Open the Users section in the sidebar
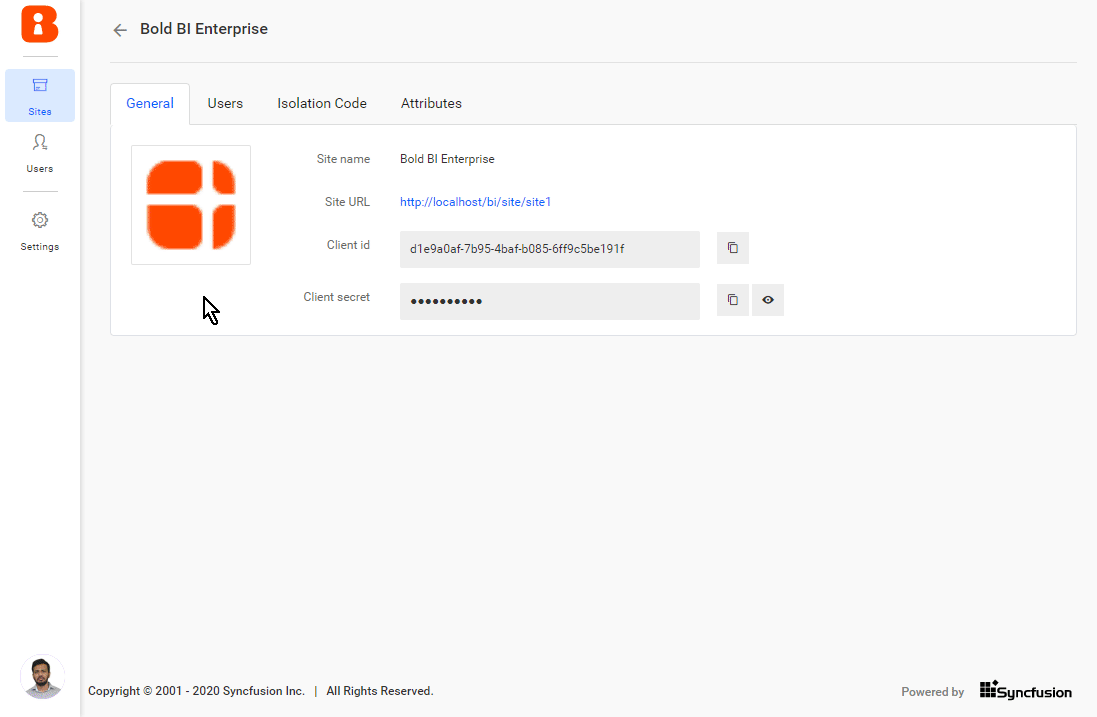This screenshot has width=1097, height=717. tap(39, 153)
